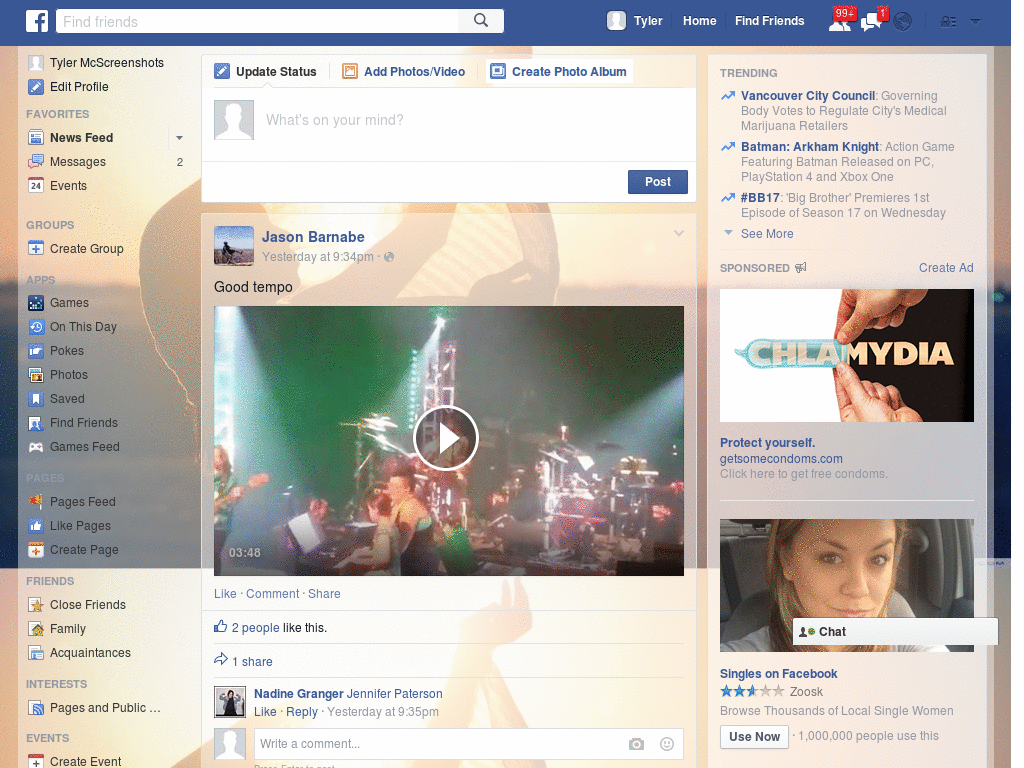Screen dimensions: 1024x768
Task: Insert an emoji in the comment box
Action: click(x=666, y=745)
